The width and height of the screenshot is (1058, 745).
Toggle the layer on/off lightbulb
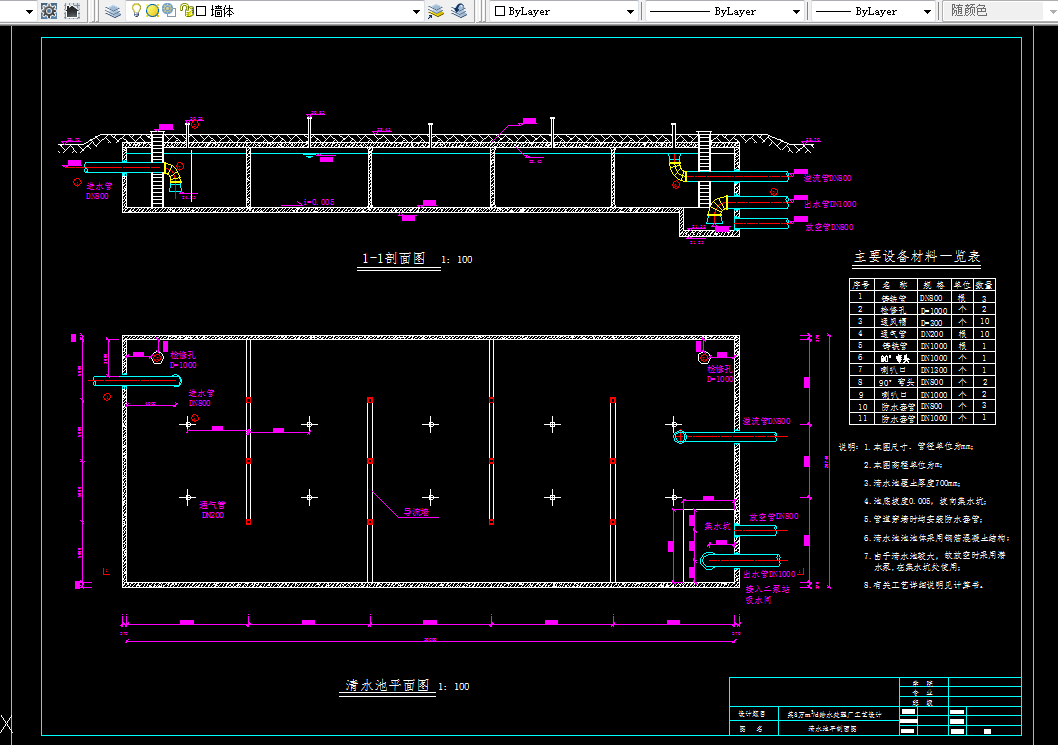coord(137,11)
